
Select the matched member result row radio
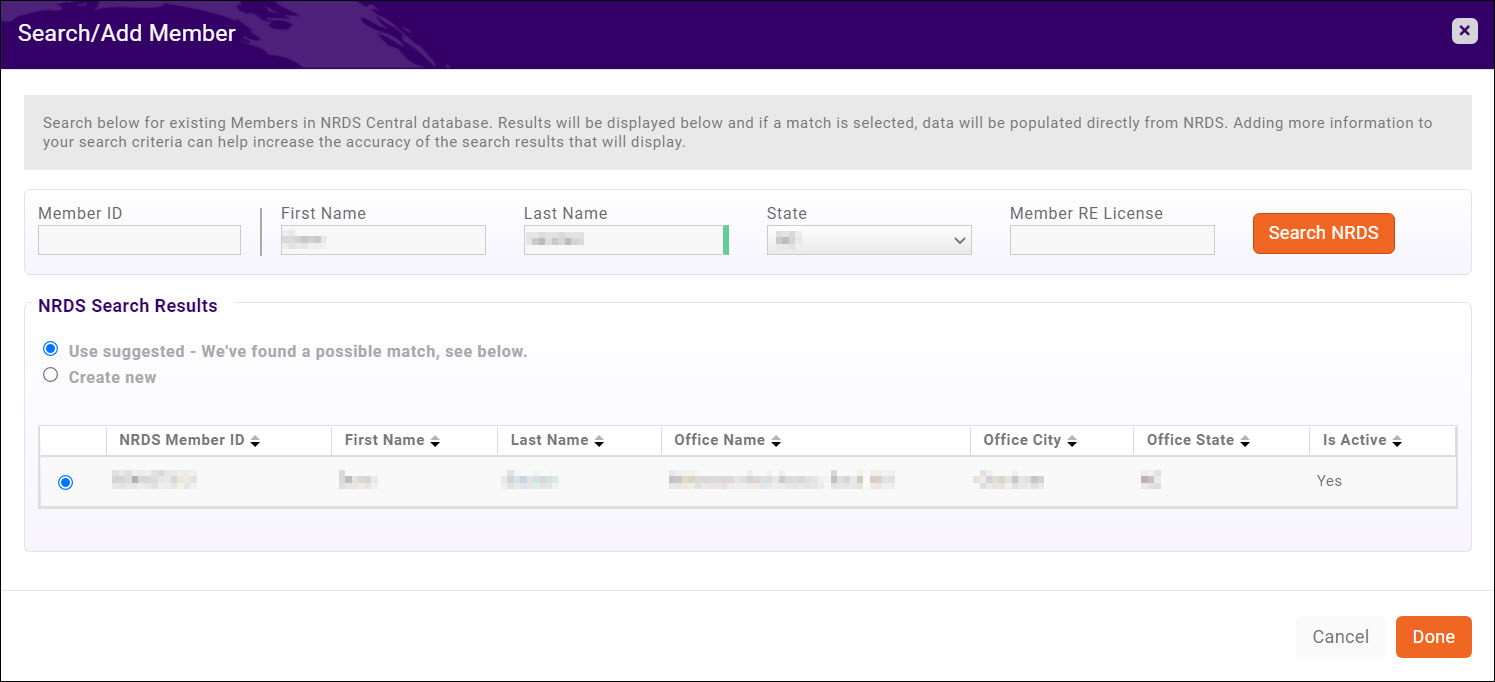pyautogui.click(x=65, y=481)
